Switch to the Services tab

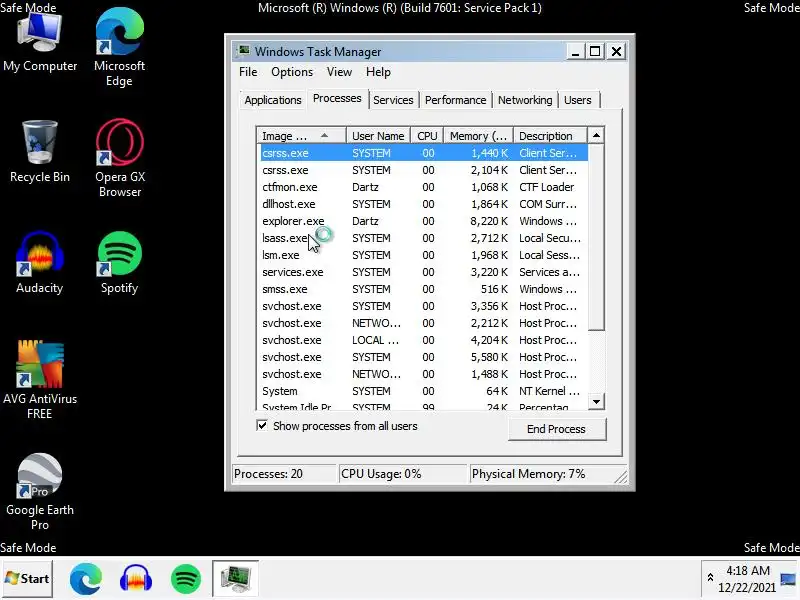point(393,100)
